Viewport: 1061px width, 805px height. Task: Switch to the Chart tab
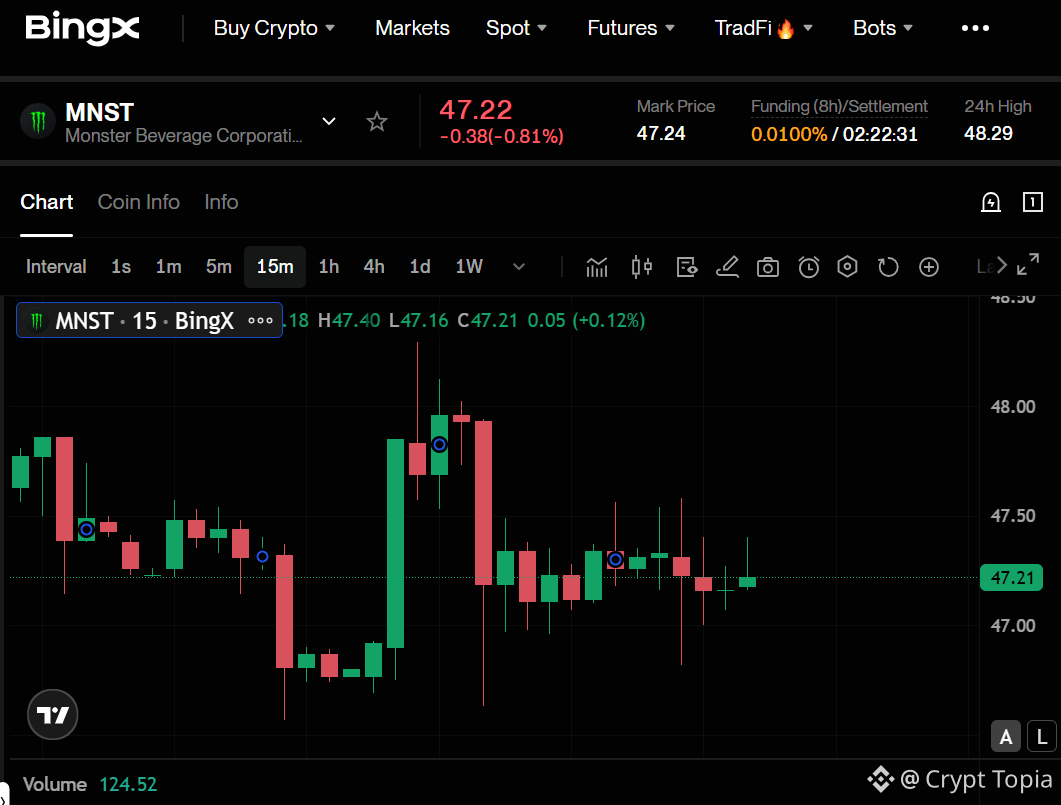coord(47,202)
